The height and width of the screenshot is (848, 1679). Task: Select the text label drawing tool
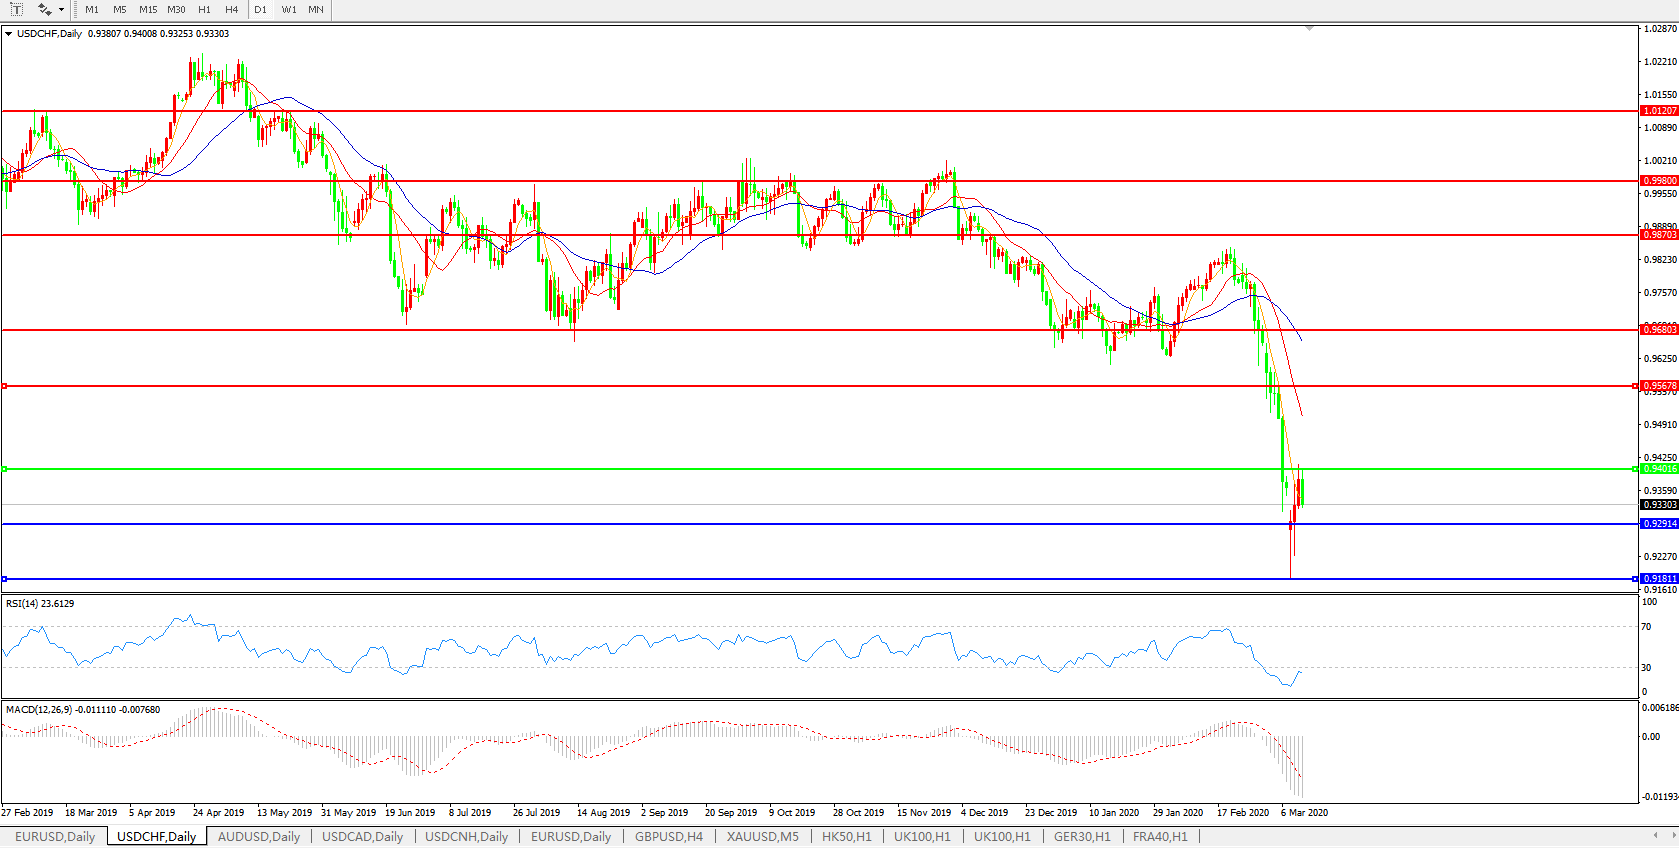16,9
